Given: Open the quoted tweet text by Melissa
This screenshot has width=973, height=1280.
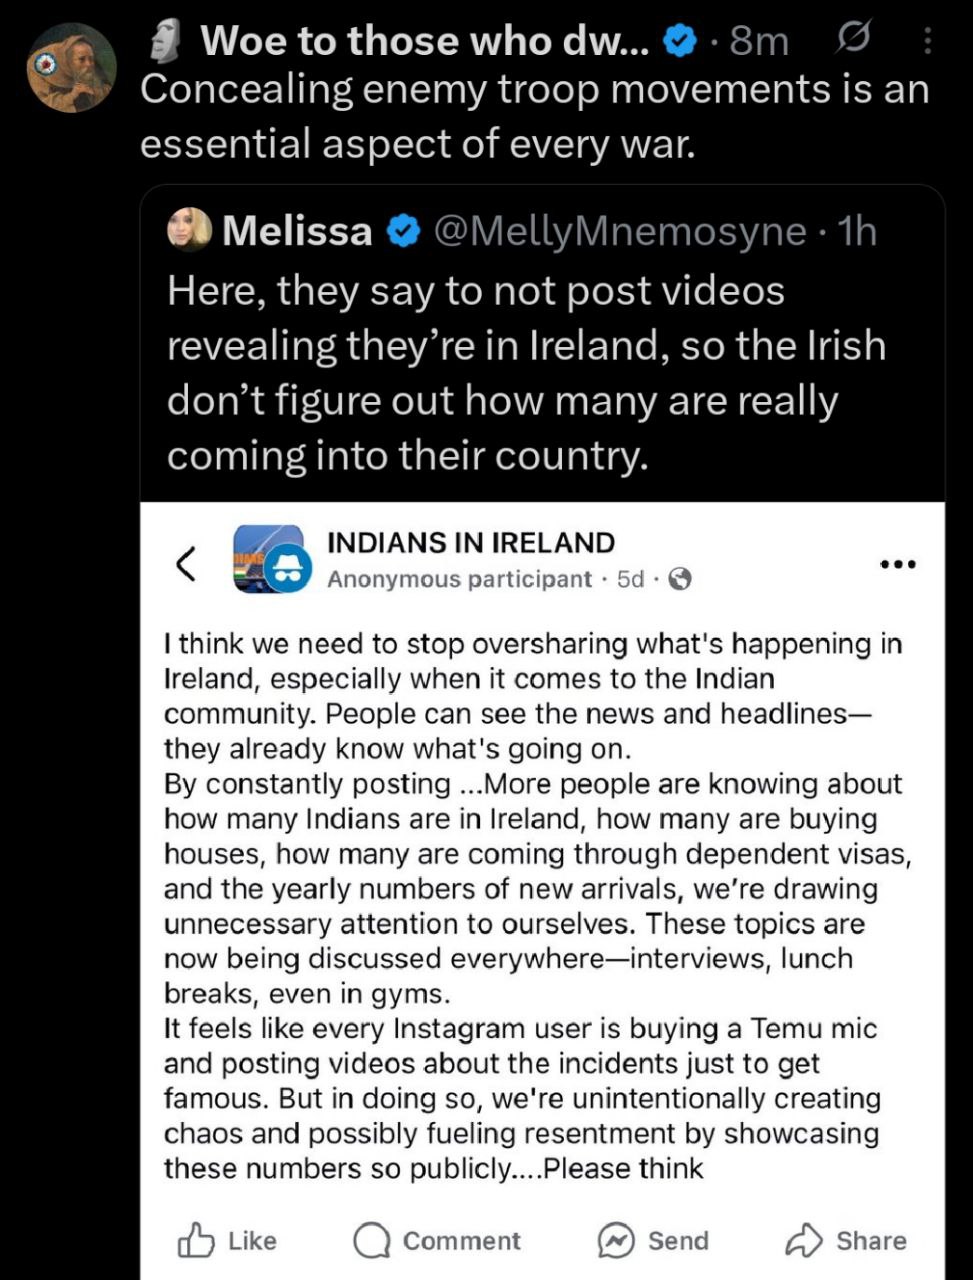Looking at the screenshot, I should click(x=526, y=373).
